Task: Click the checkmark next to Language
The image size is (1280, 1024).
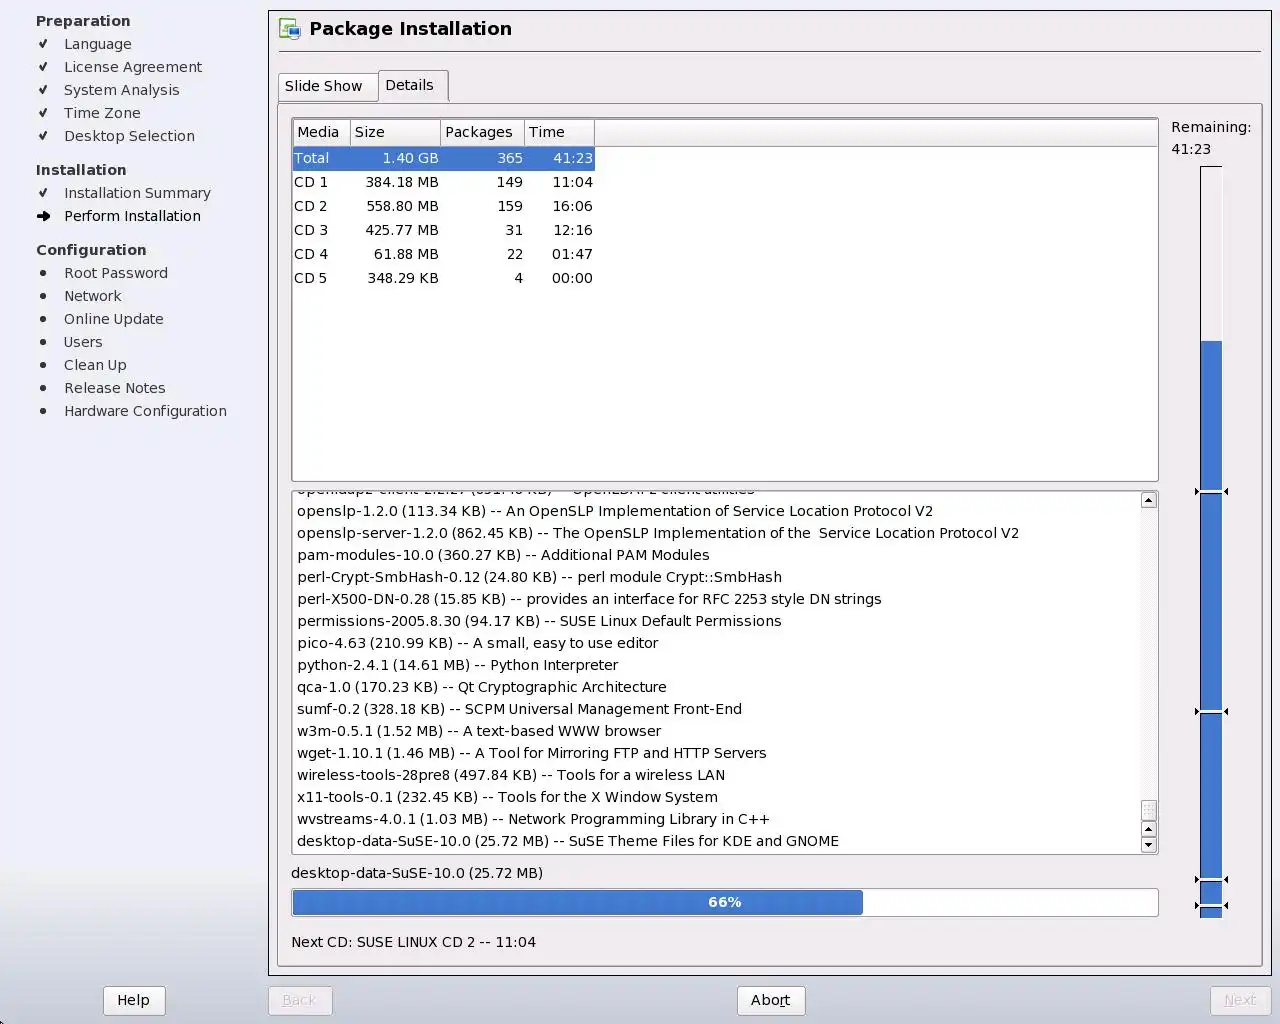Action: (43, 44)
